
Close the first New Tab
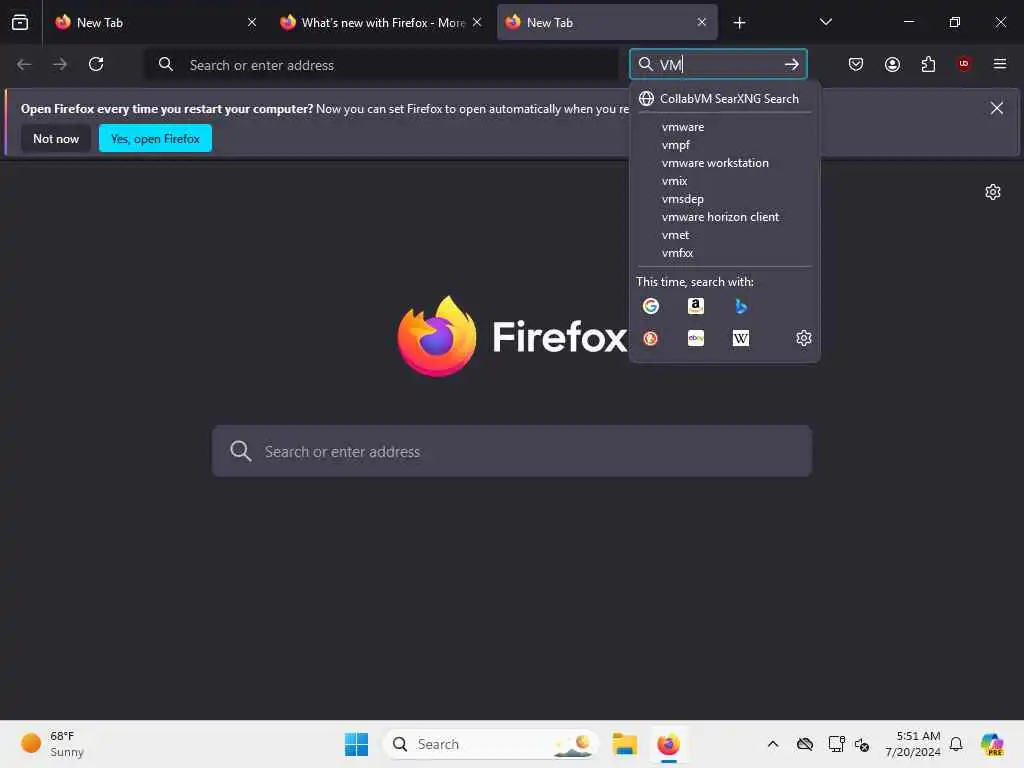251,22
